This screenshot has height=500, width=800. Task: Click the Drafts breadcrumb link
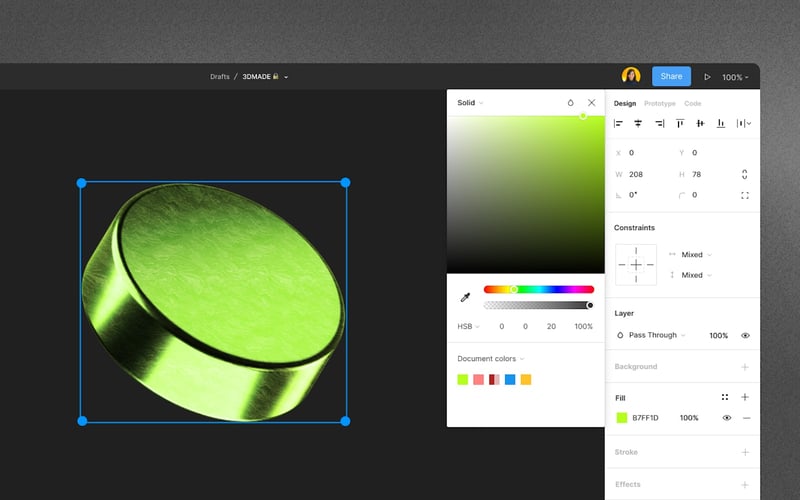(x=219, y=77)
